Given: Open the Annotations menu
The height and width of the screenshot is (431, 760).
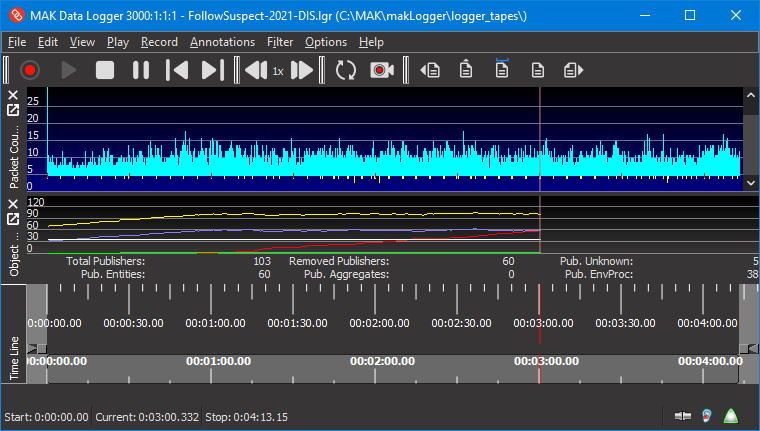Looking at the screenshot, I should (222, 42).
